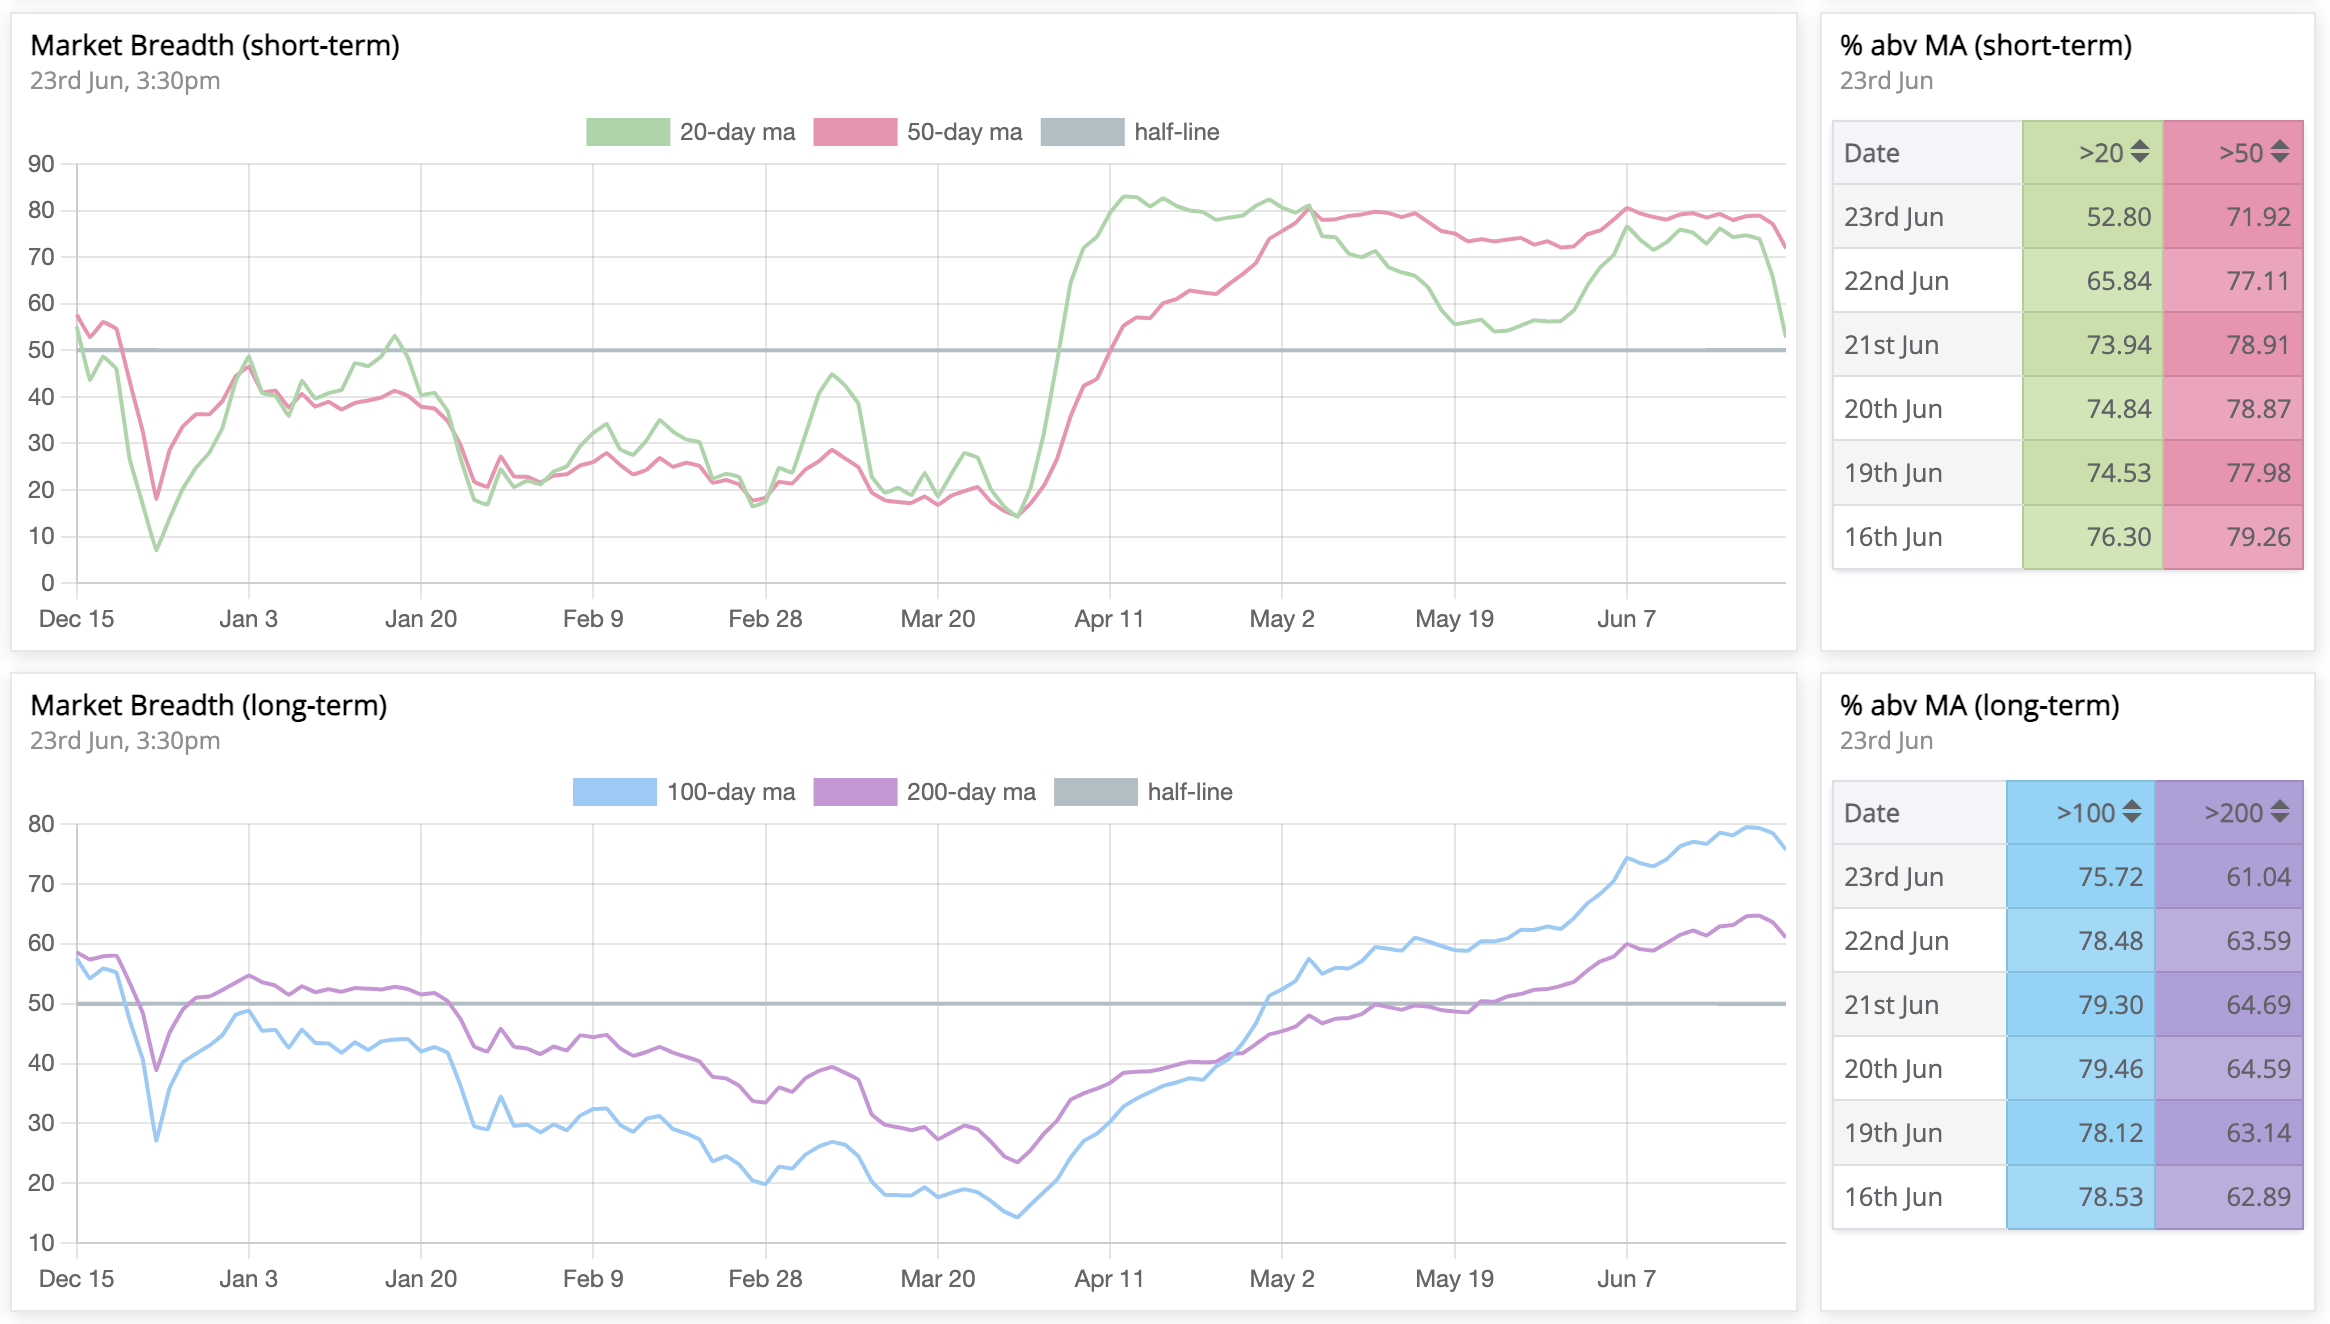Select the 64.69 cell for 21st Jun

click(x=2229, y=1005)
